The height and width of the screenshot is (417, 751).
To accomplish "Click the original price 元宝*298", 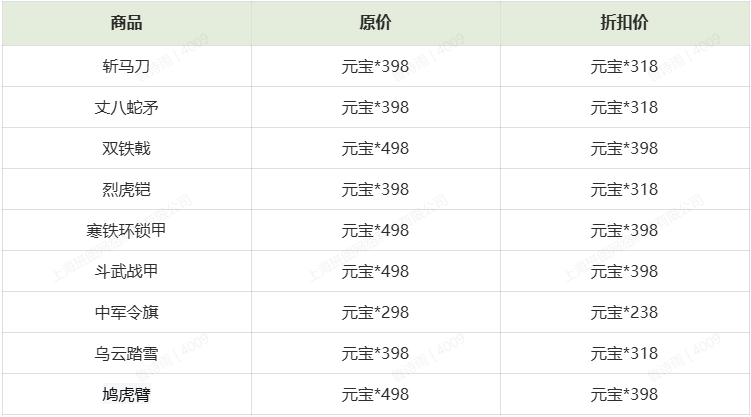I will [375, 313].
